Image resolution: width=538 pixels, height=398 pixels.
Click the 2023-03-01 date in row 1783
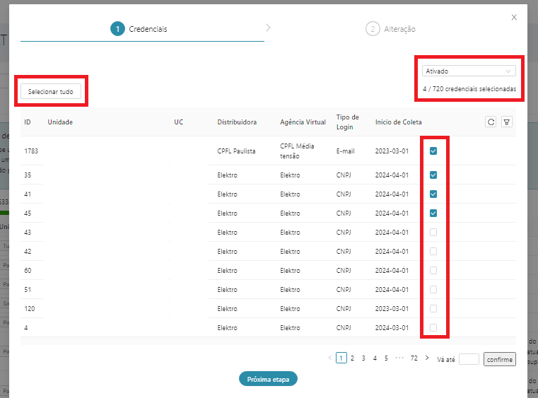(391, 151)
